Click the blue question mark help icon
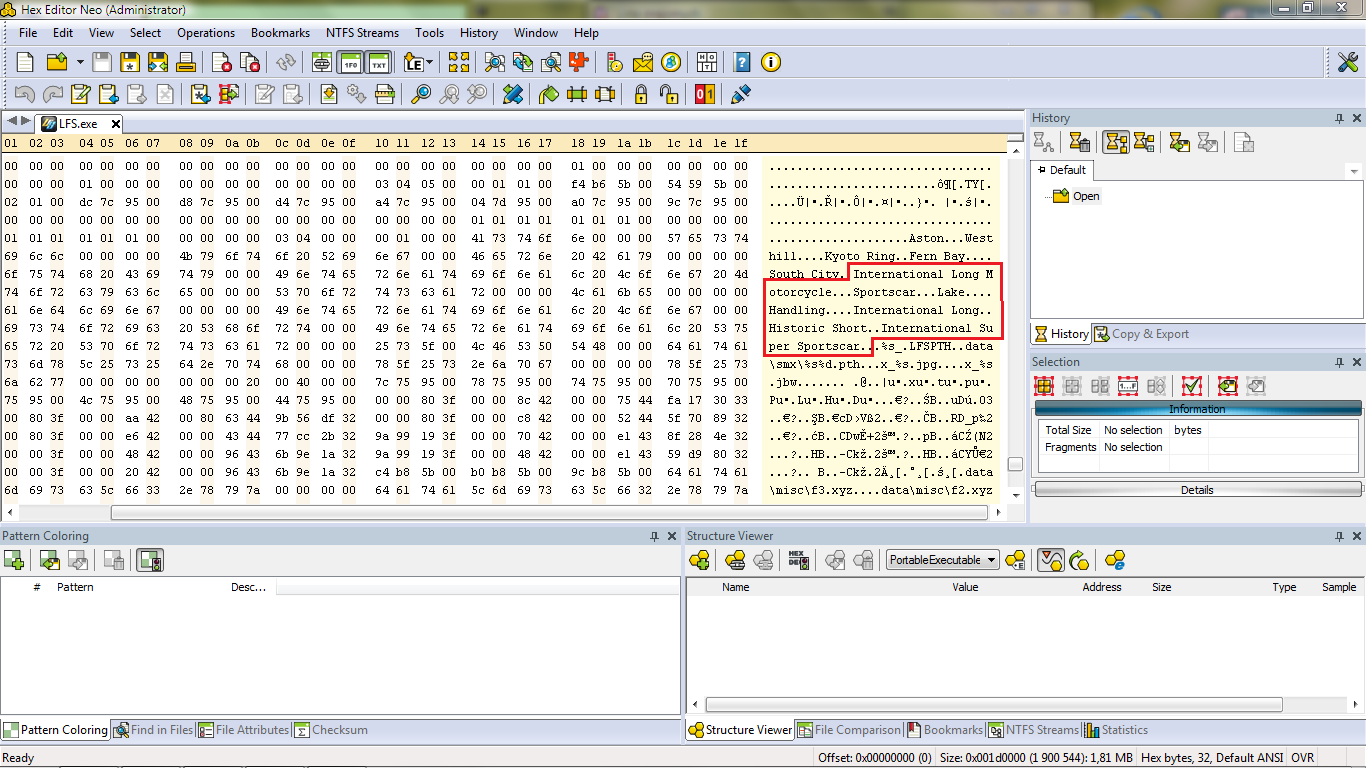This screenshot has height=768, width=1366. tap(742, 62)
